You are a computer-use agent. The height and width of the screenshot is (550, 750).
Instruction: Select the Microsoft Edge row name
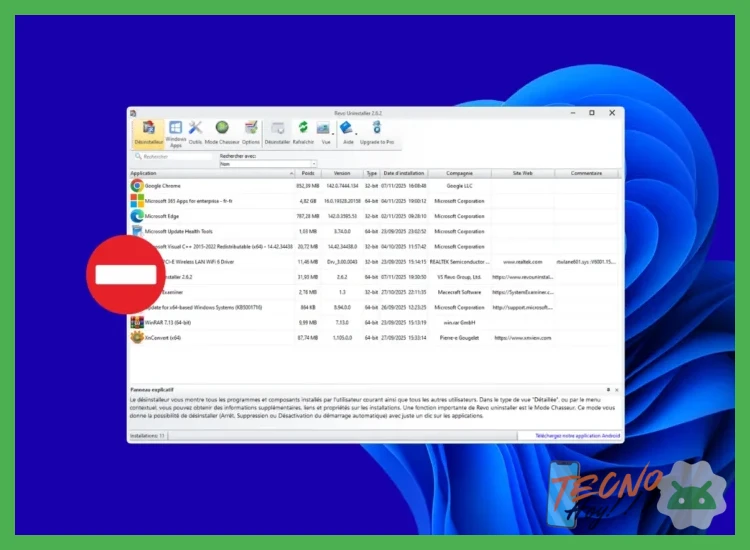point(162,216)
